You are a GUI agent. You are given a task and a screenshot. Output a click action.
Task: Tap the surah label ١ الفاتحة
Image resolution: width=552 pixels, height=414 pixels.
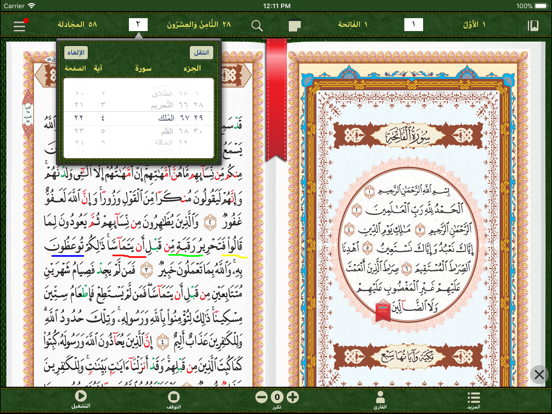click(352, 24)
